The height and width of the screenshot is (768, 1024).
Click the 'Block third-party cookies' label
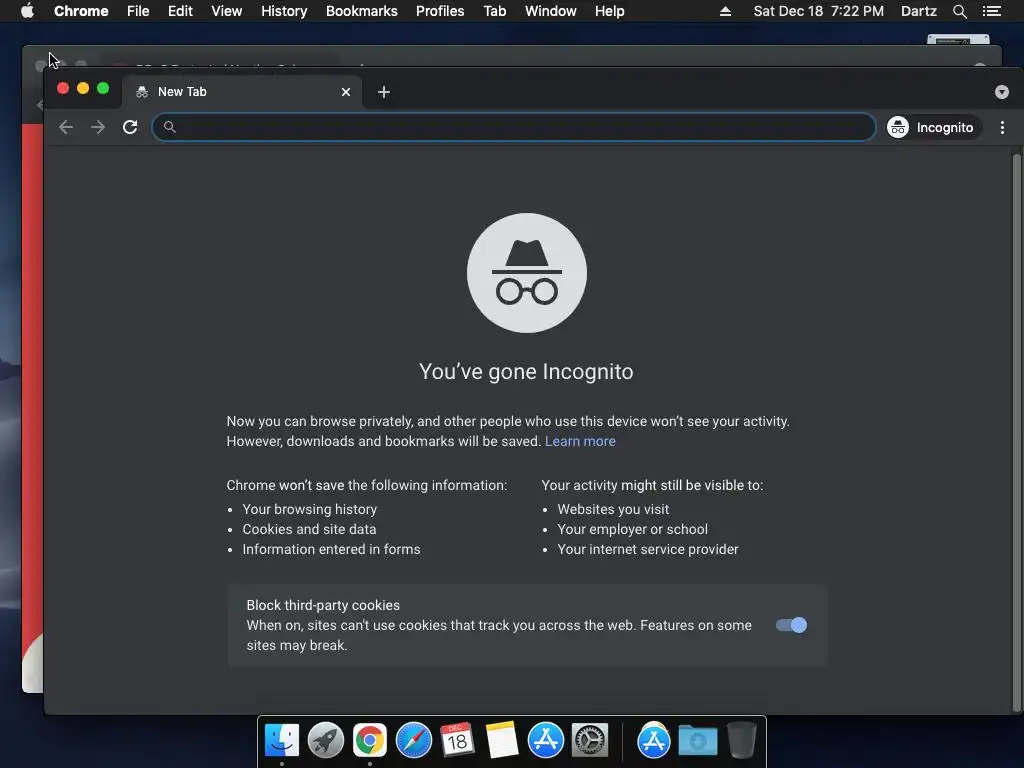(323, 605)
